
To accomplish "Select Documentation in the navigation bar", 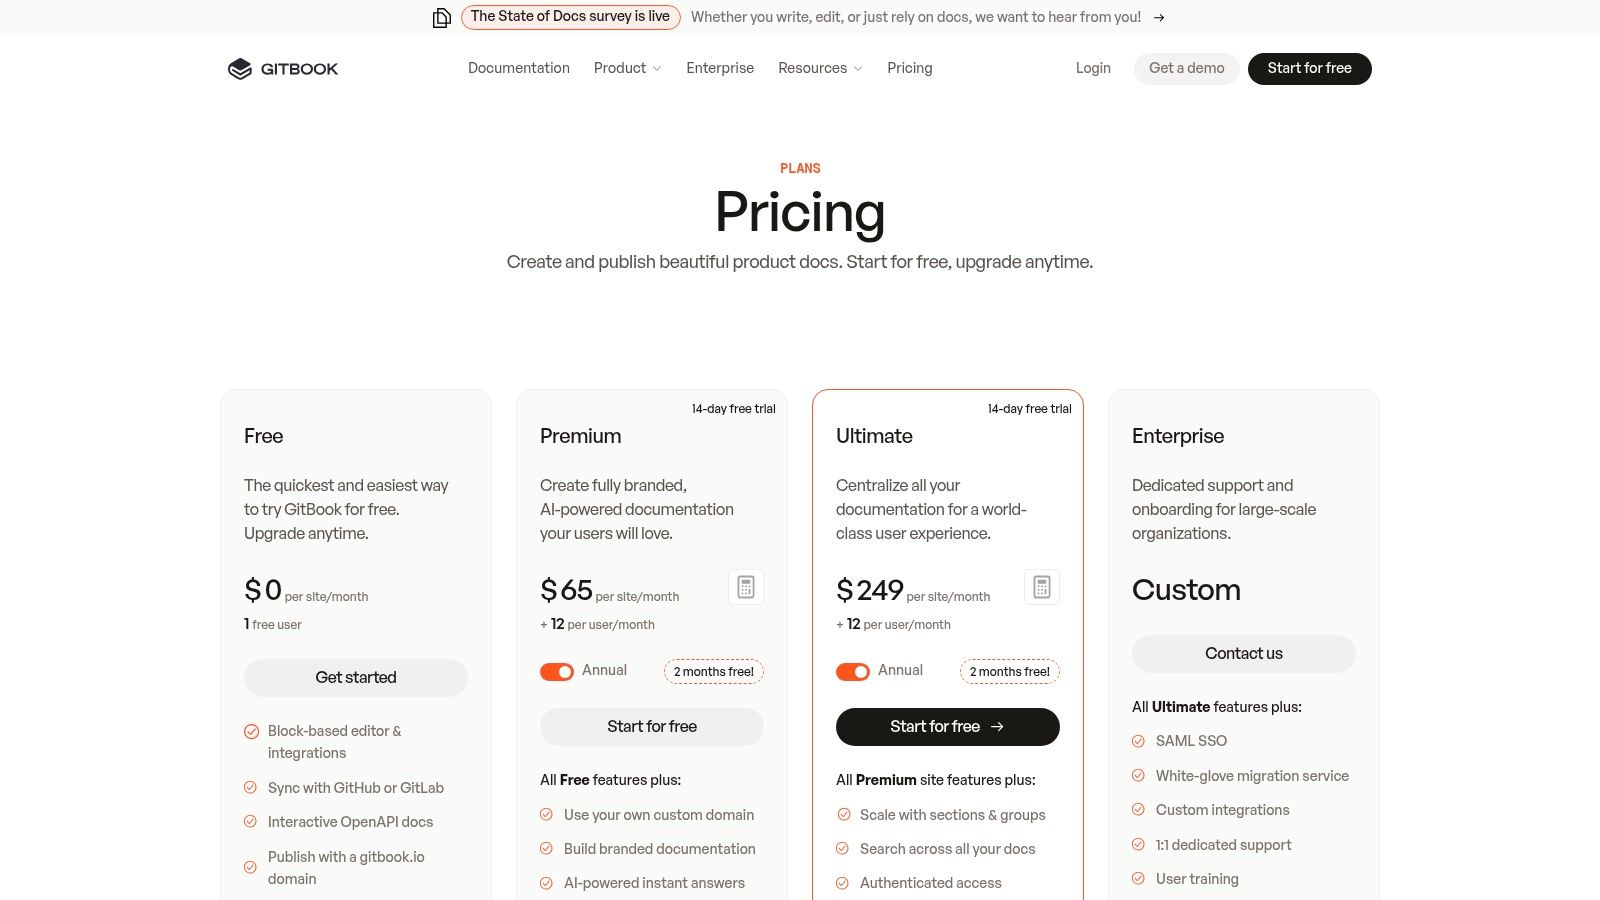I will pos(519,68).
